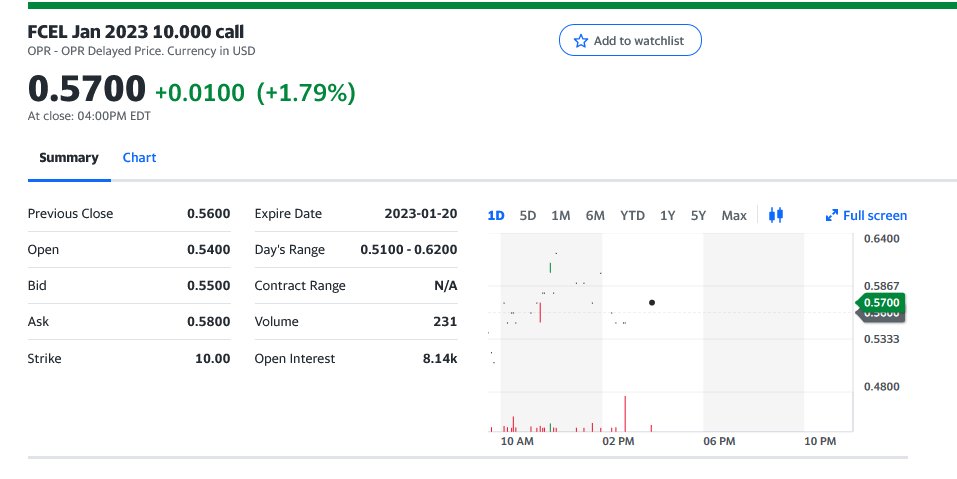
Task: Click the Volume value 231
Action: (x=445, y=322)
